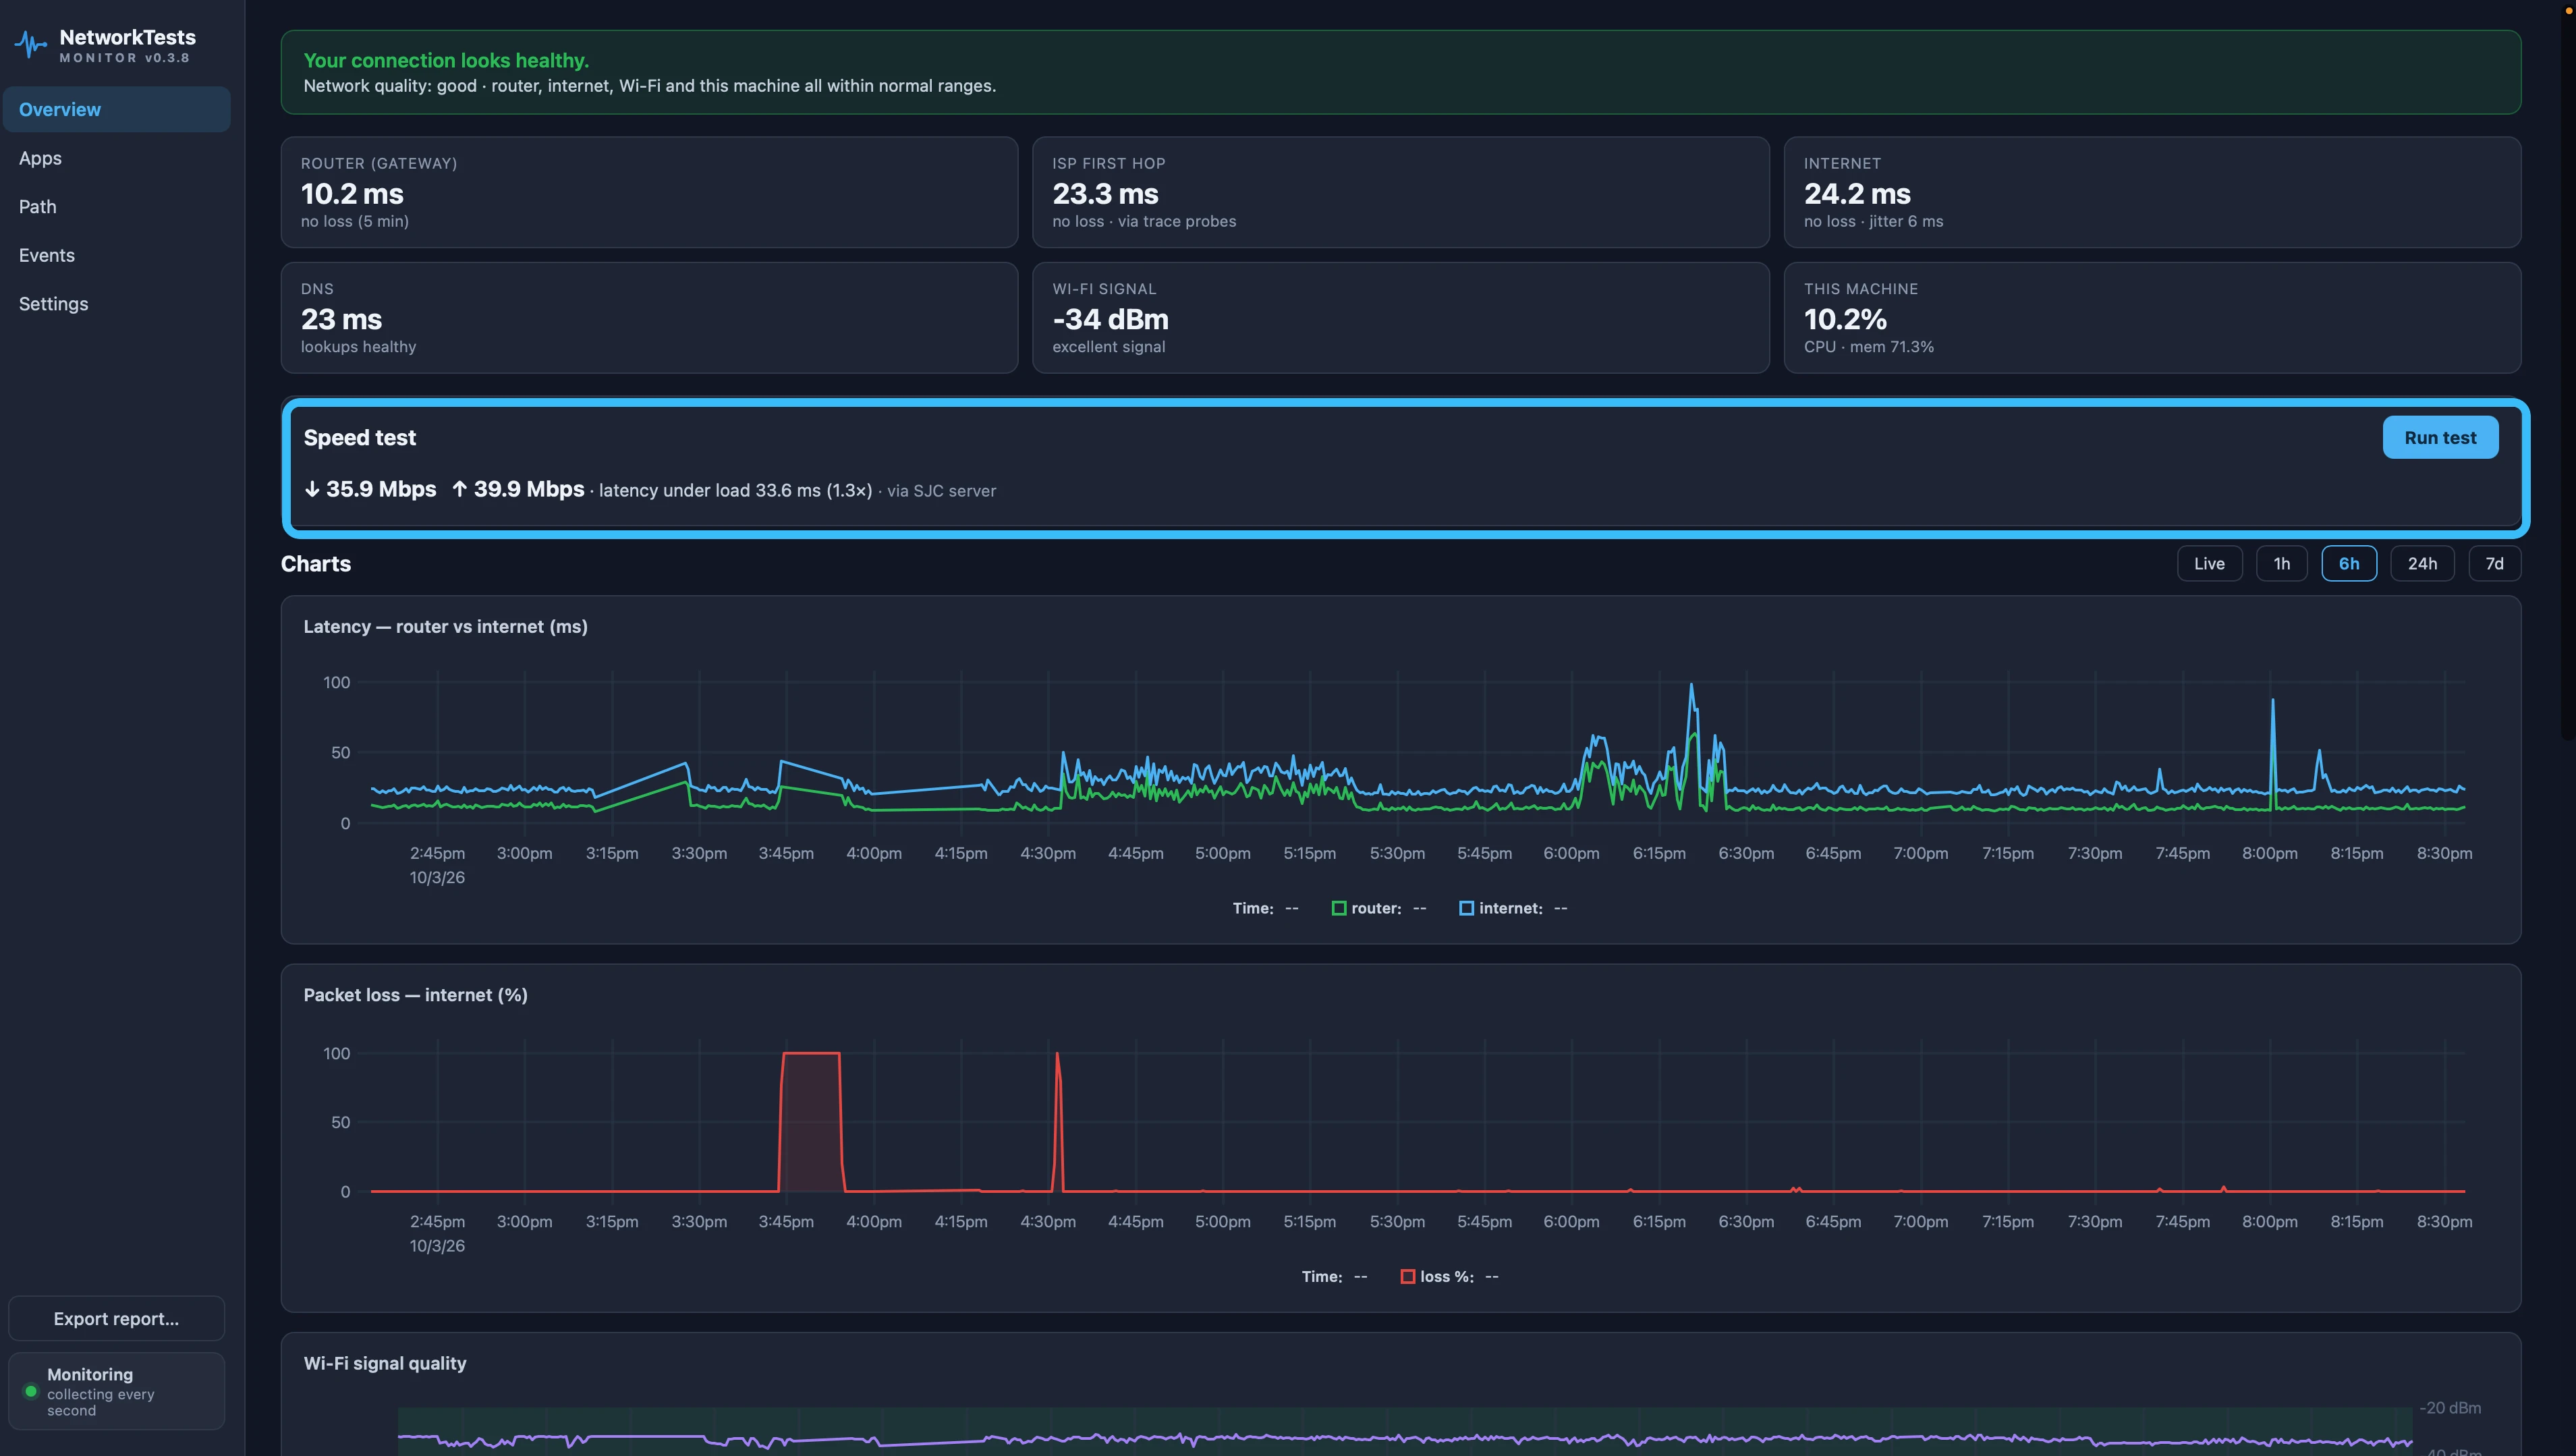Click 'latency under load 33.6 ms (1.3×)' text
The height and width of the screenshot is (1456, 2576).
click(x=735, y=490)
